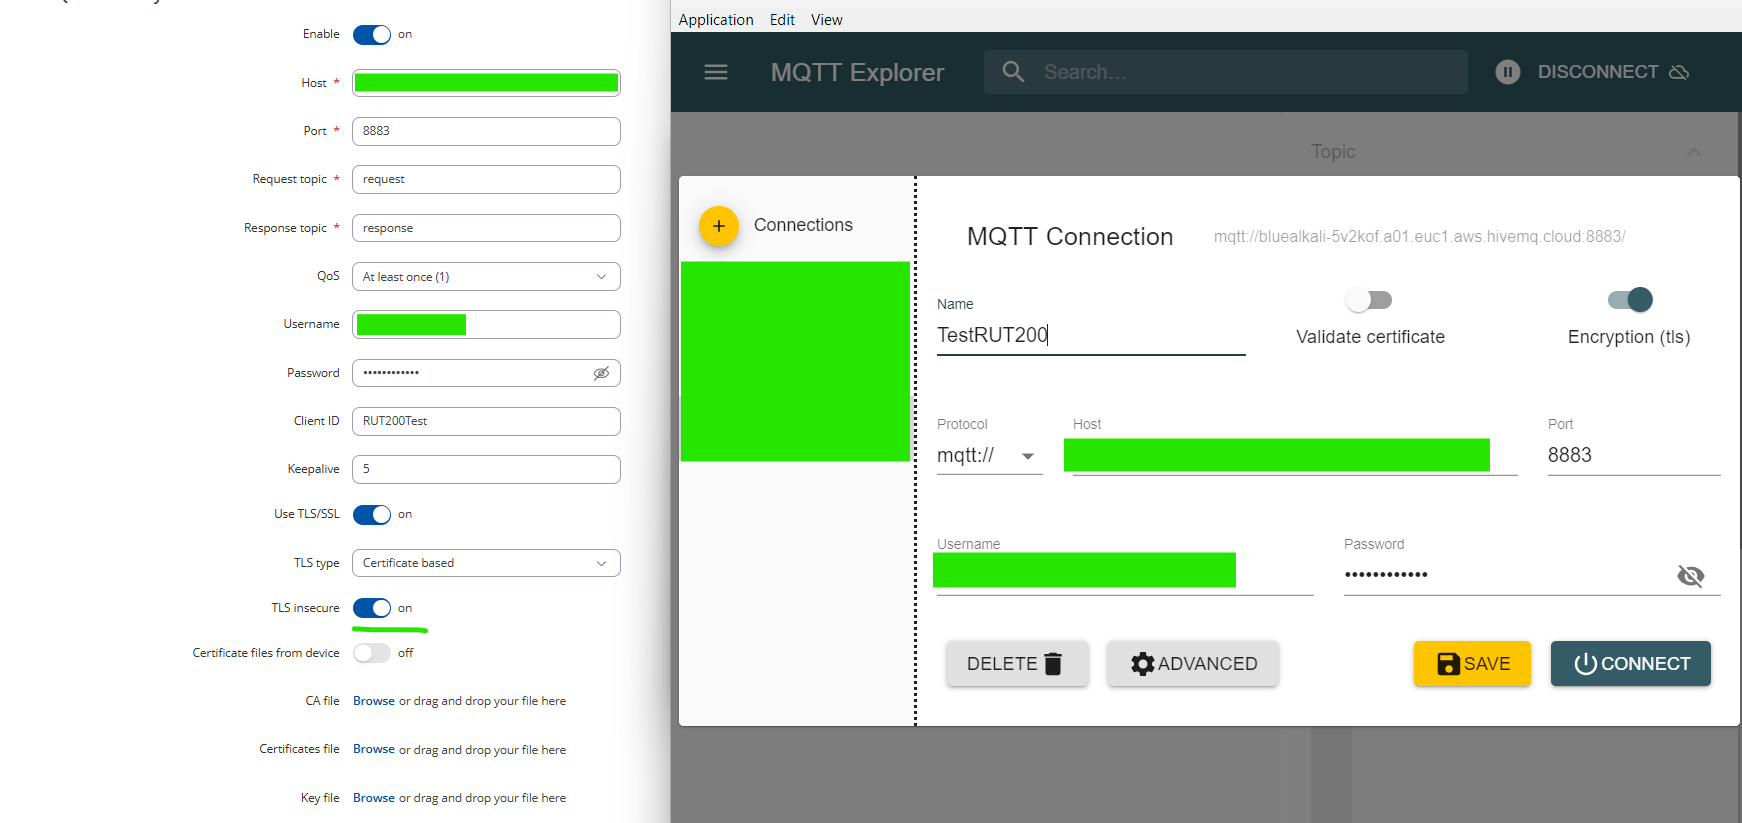Click the yellow add connection plus button
The image size is (1742, 823).
(x=718, y=226)
